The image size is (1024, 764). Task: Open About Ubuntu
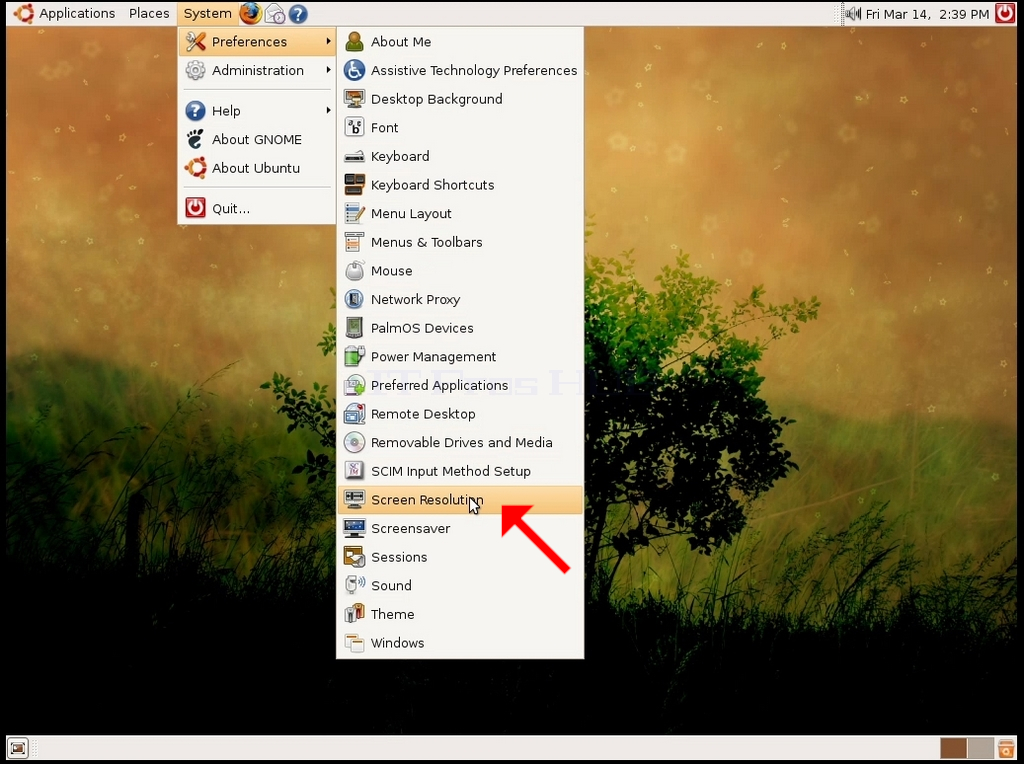click(257, 168)
